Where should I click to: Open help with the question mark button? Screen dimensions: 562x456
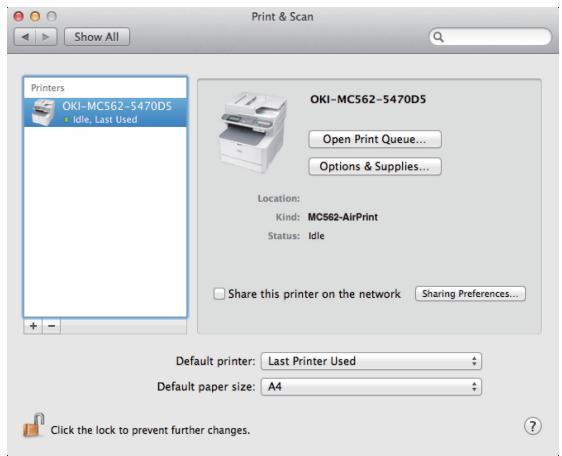pyautogui.click(x=533, y=426)
